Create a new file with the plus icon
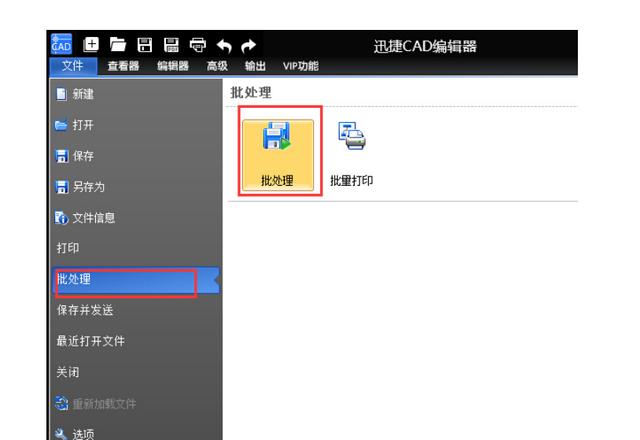 tap(91, 44)
